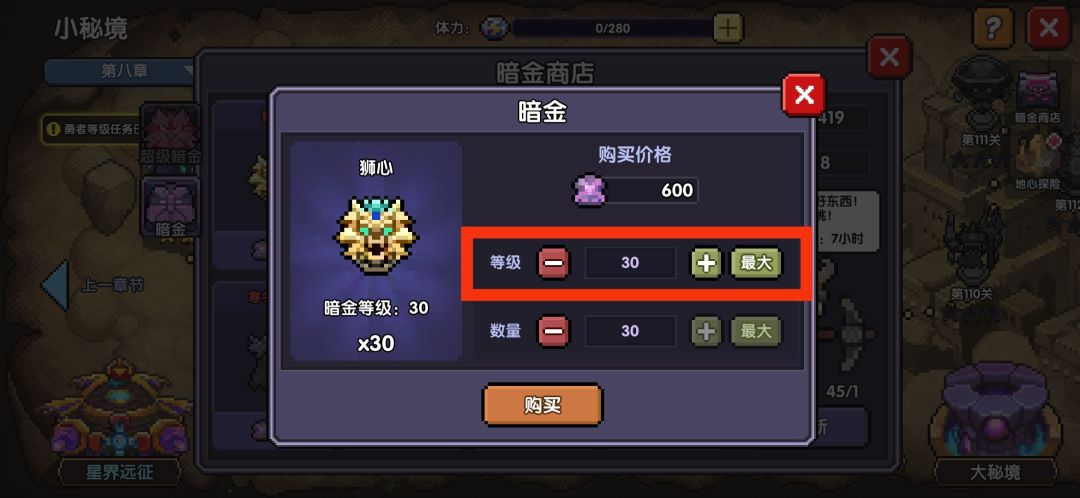
Task: Select the 暗金 side tab
Action: [170, 207]
